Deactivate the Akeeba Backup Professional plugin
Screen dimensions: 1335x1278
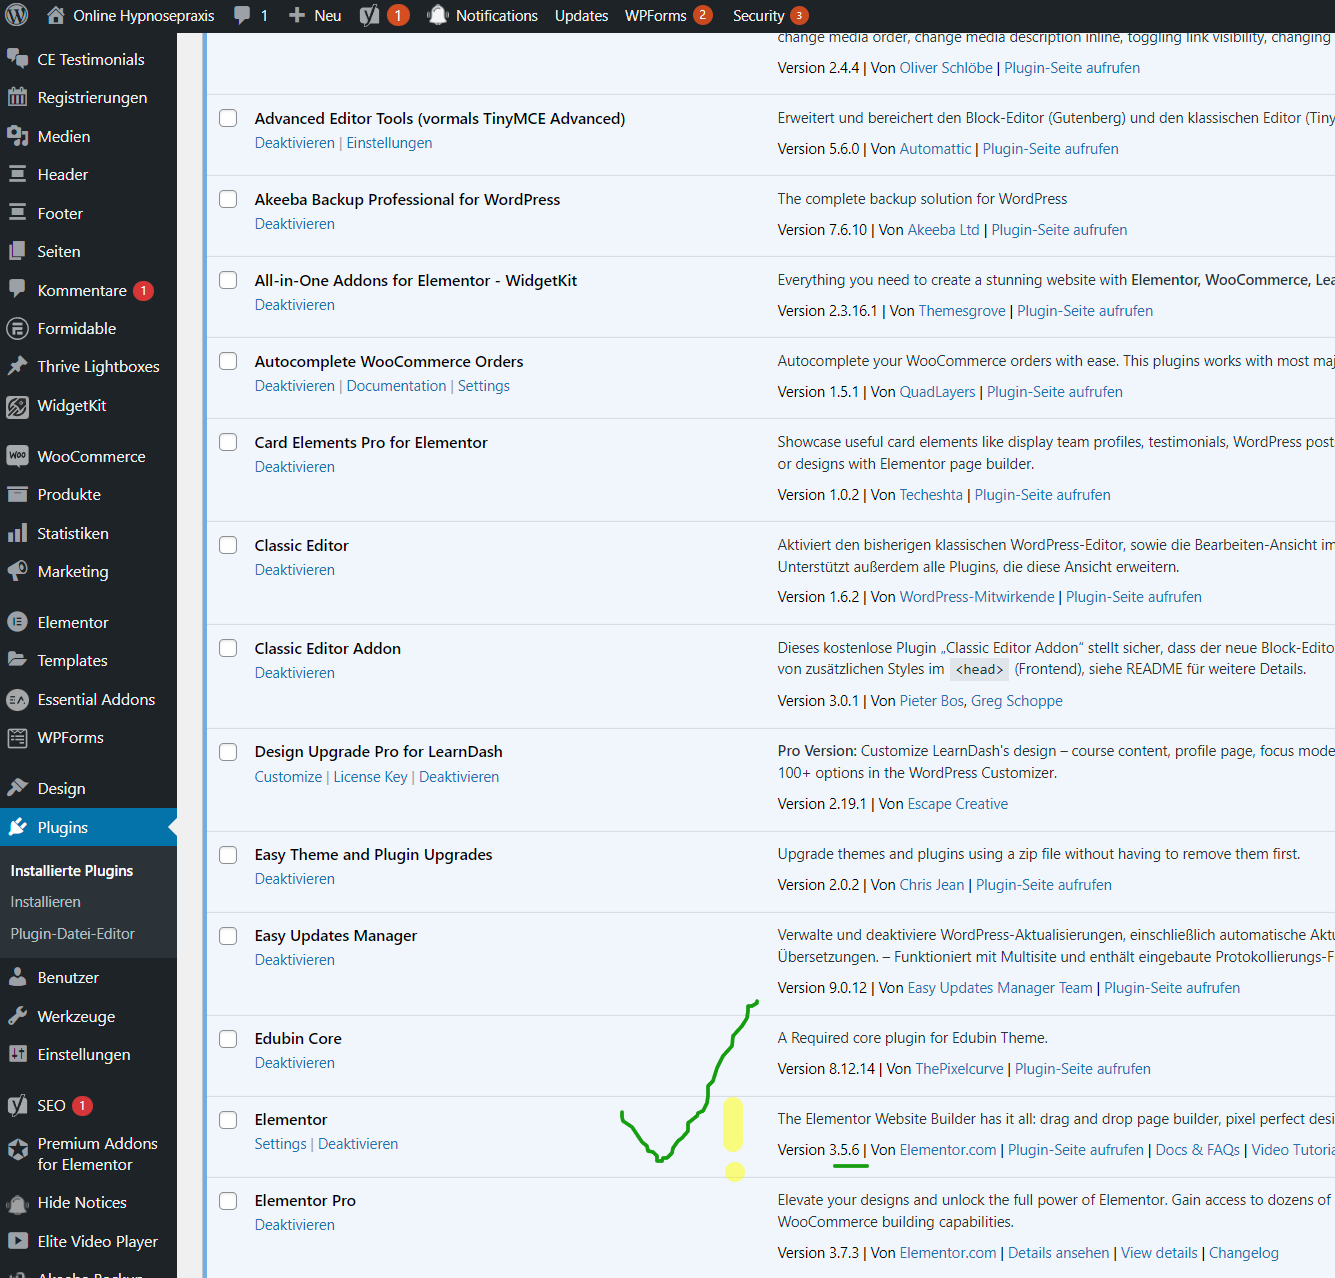[x=294, y=224]
